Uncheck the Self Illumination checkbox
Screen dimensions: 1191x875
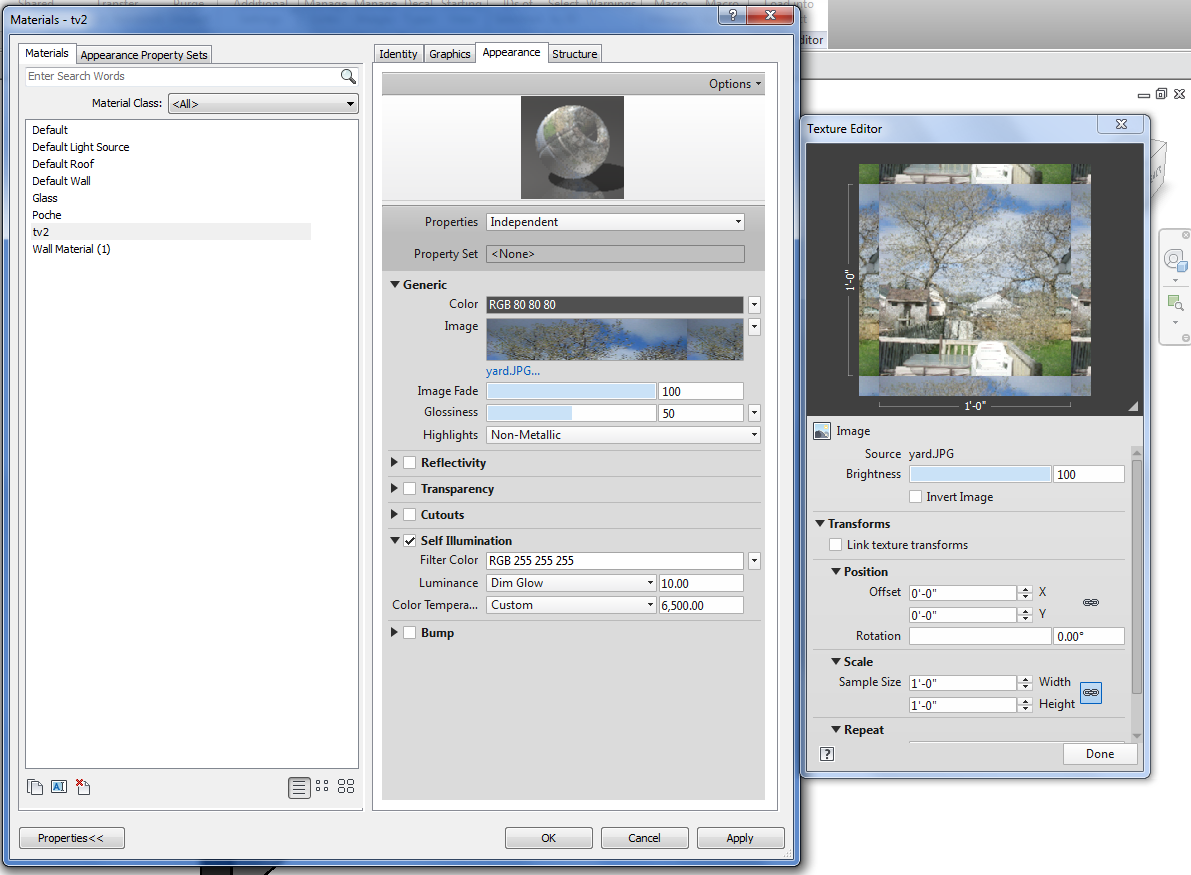tap(410, 541)
